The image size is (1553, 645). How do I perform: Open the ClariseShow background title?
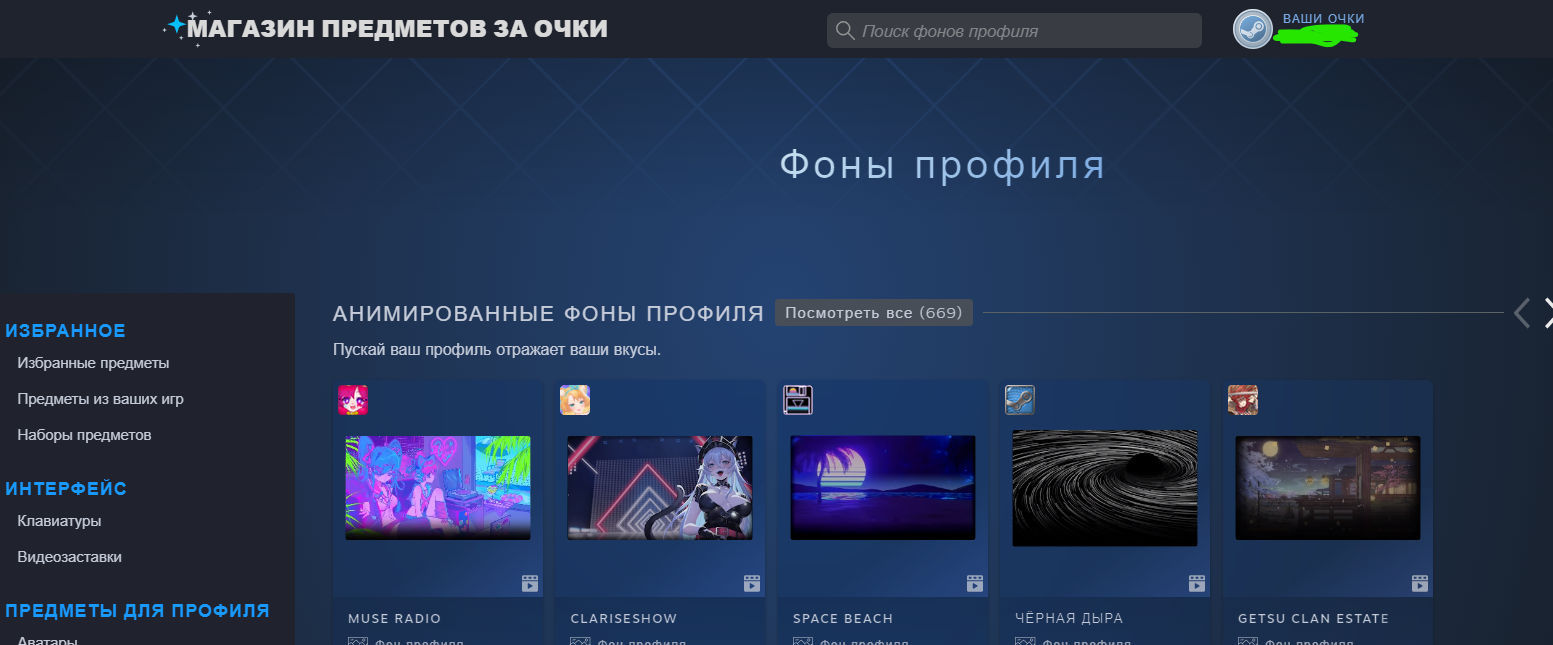(623, 618)
